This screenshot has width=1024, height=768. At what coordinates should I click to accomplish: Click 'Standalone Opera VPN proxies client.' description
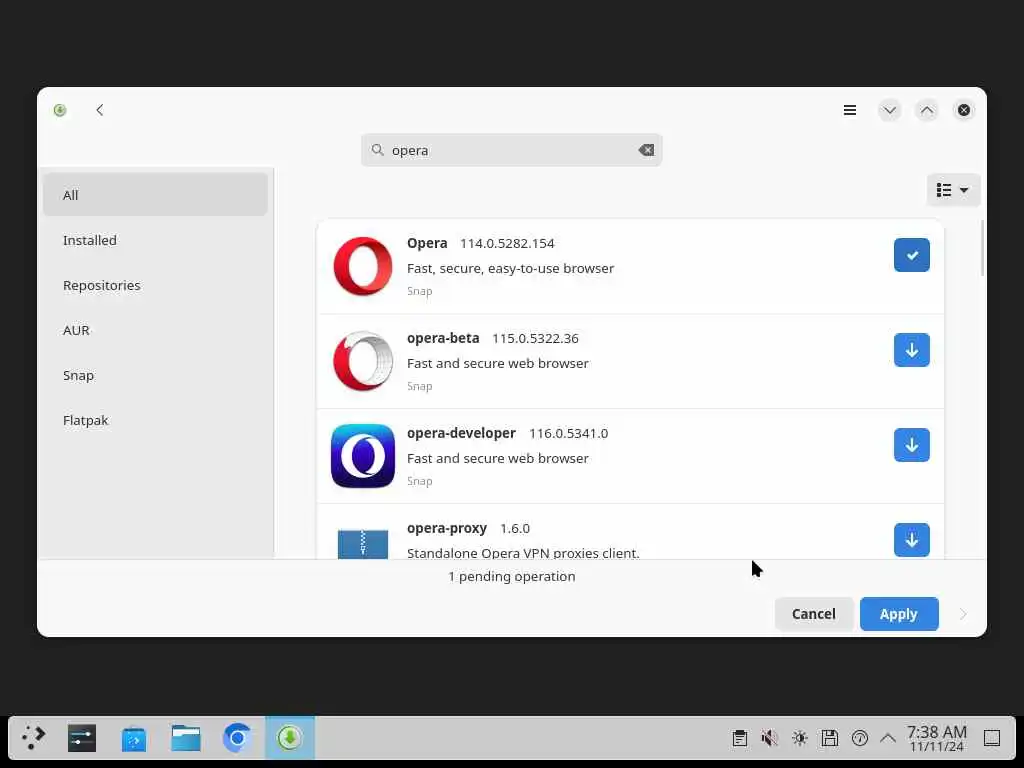tap(523, 552)
